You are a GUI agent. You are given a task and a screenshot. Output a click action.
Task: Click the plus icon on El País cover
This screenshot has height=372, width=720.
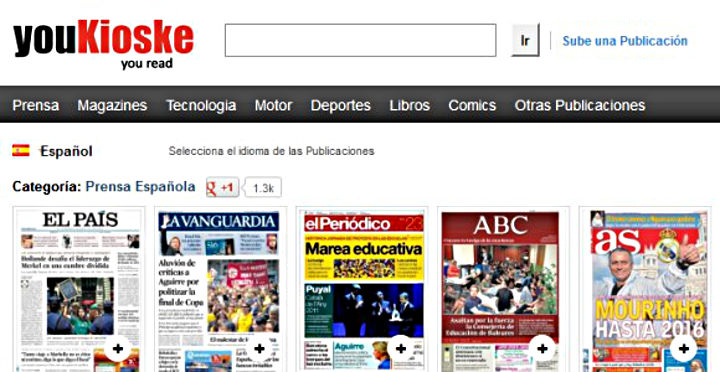click(x=118, y=349)
